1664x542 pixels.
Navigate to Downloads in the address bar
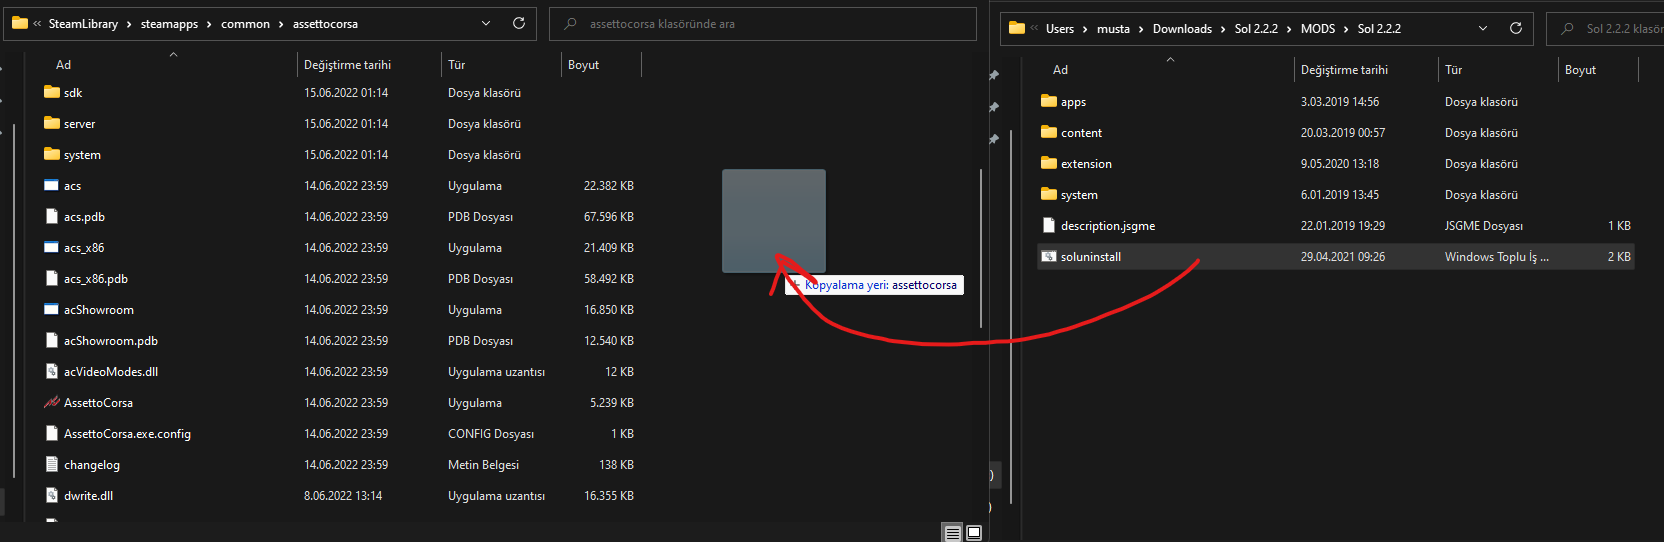(1182, 29)
